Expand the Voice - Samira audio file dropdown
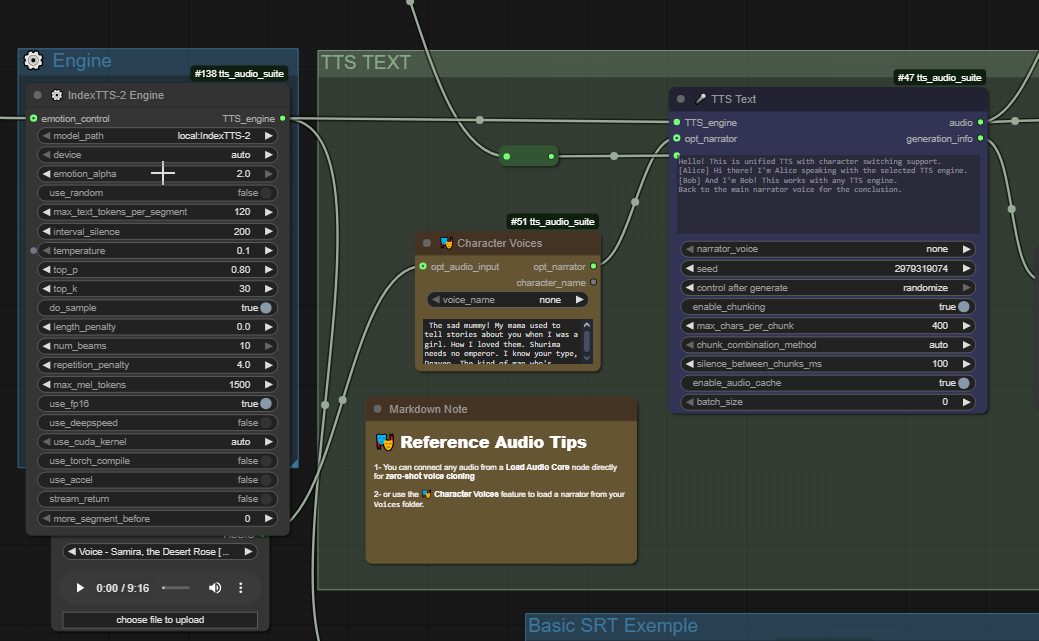This screenshot has width=1039, height=641. tap(160, 551)
